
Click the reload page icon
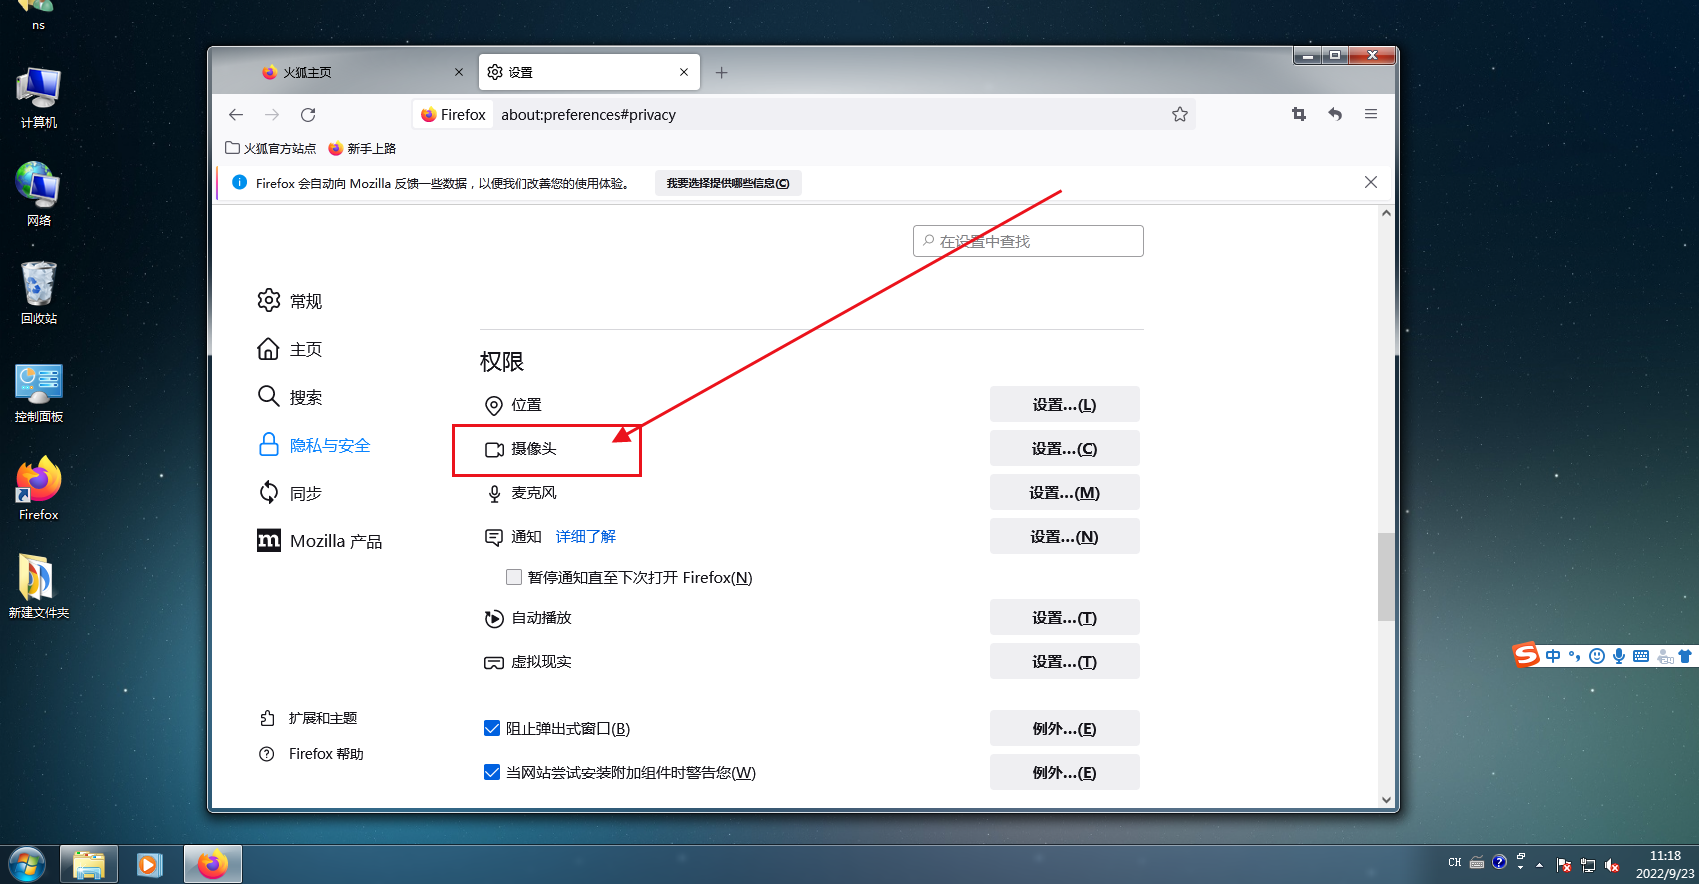click(x=308, y=115)
